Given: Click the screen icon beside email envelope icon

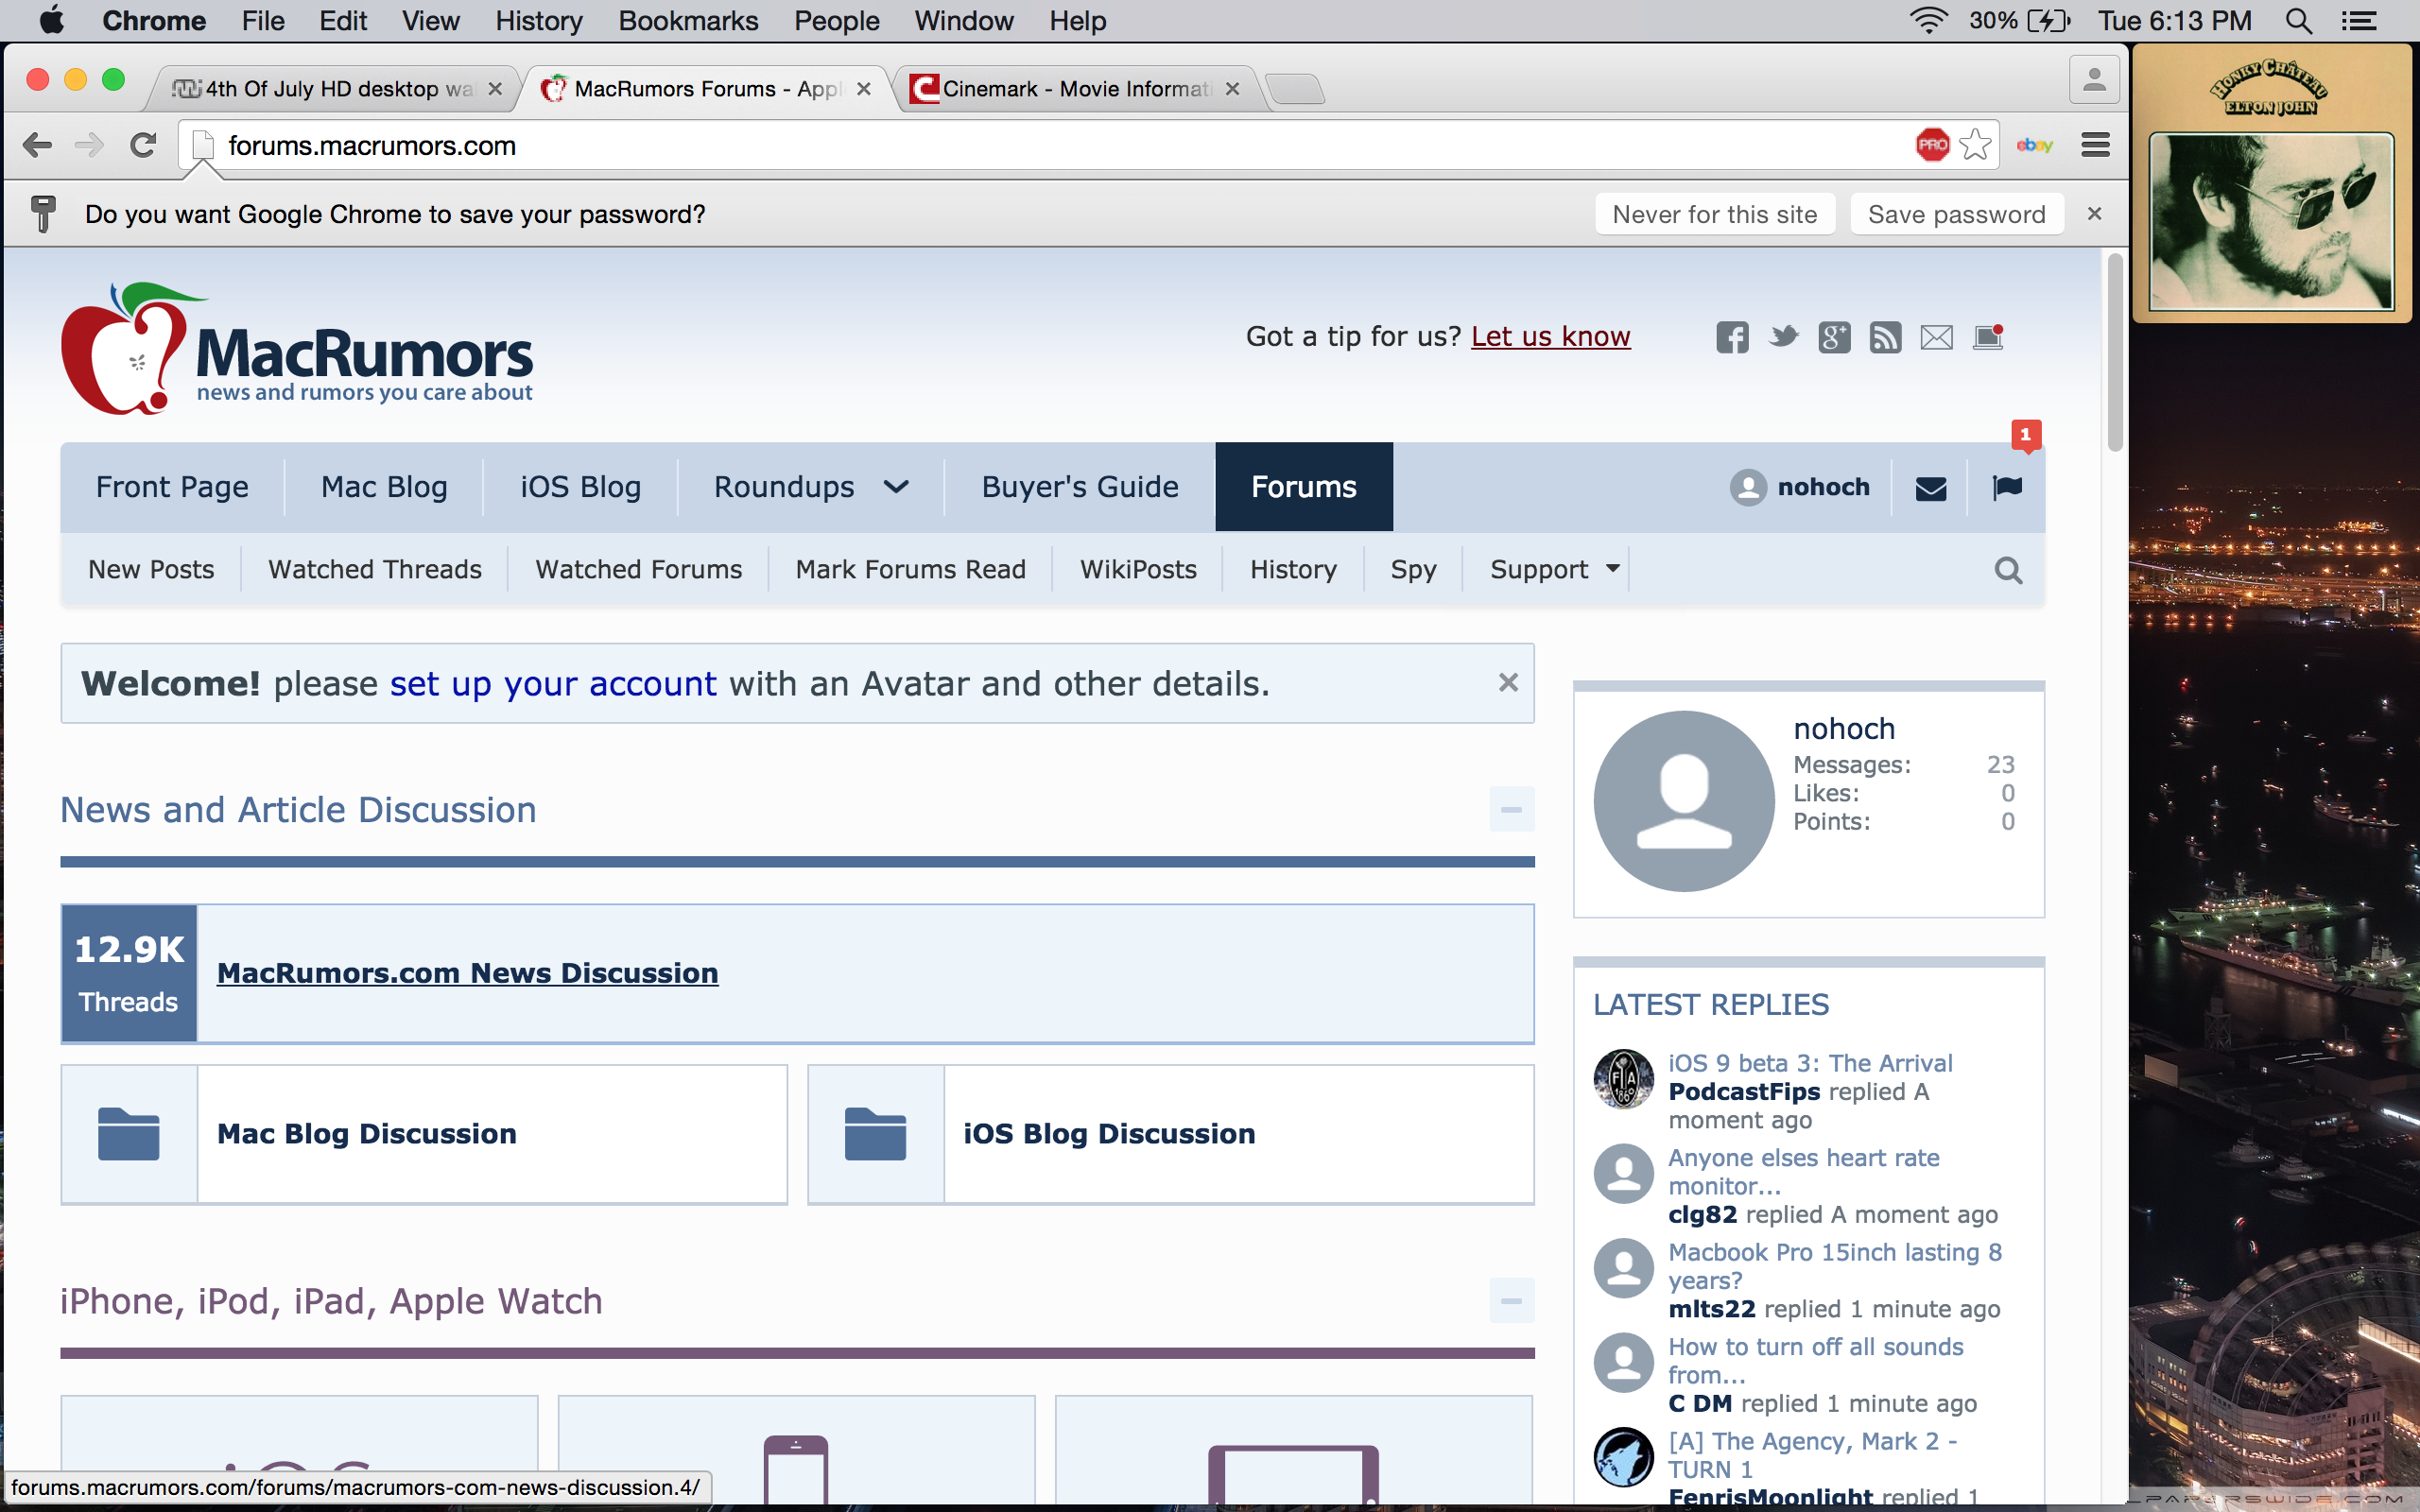Looking at the screenshot, I should (x=1988, y=337).
